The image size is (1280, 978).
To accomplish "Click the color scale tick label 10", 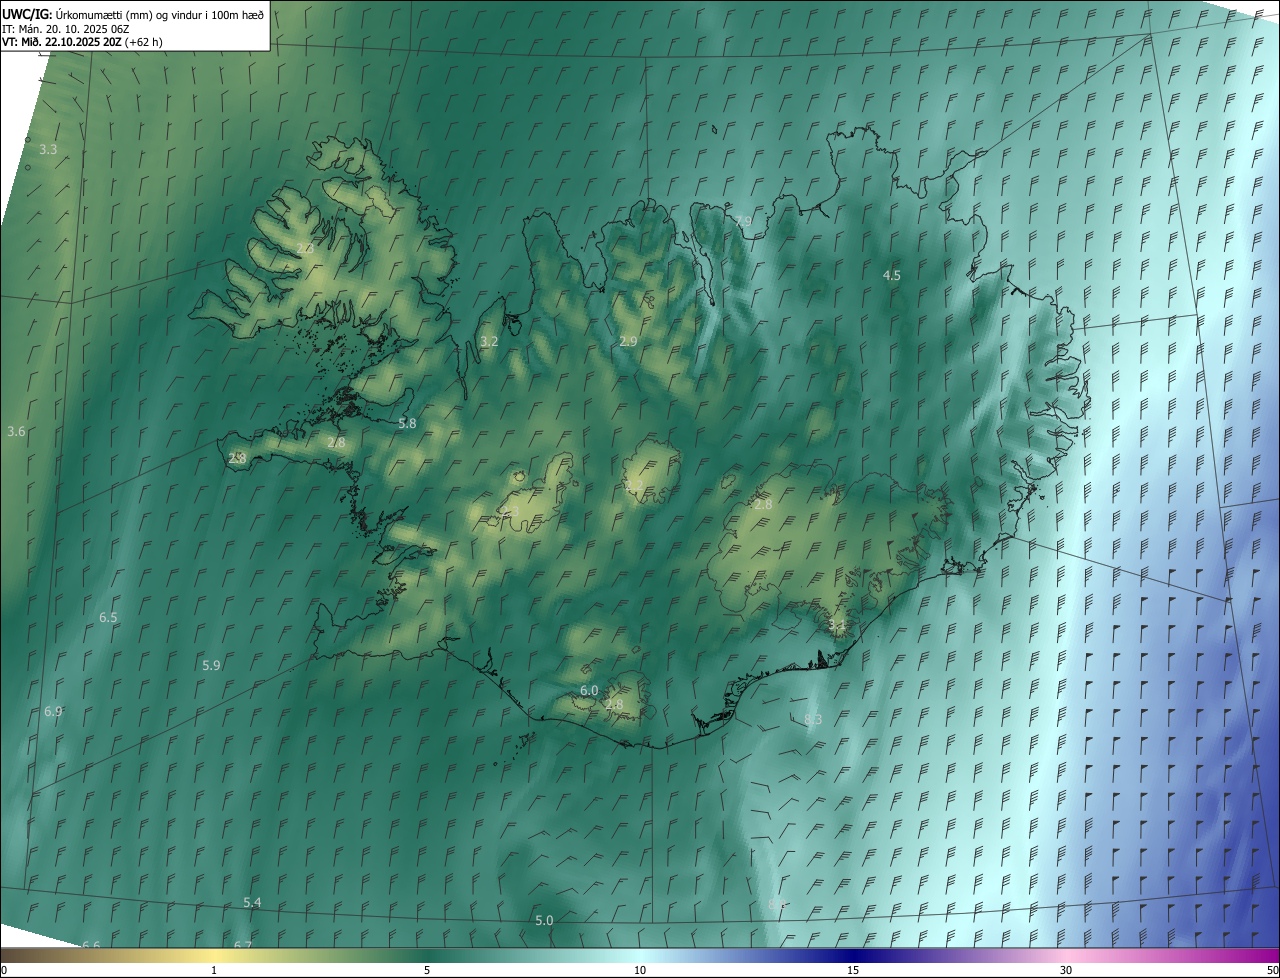I will pos(640,970).
